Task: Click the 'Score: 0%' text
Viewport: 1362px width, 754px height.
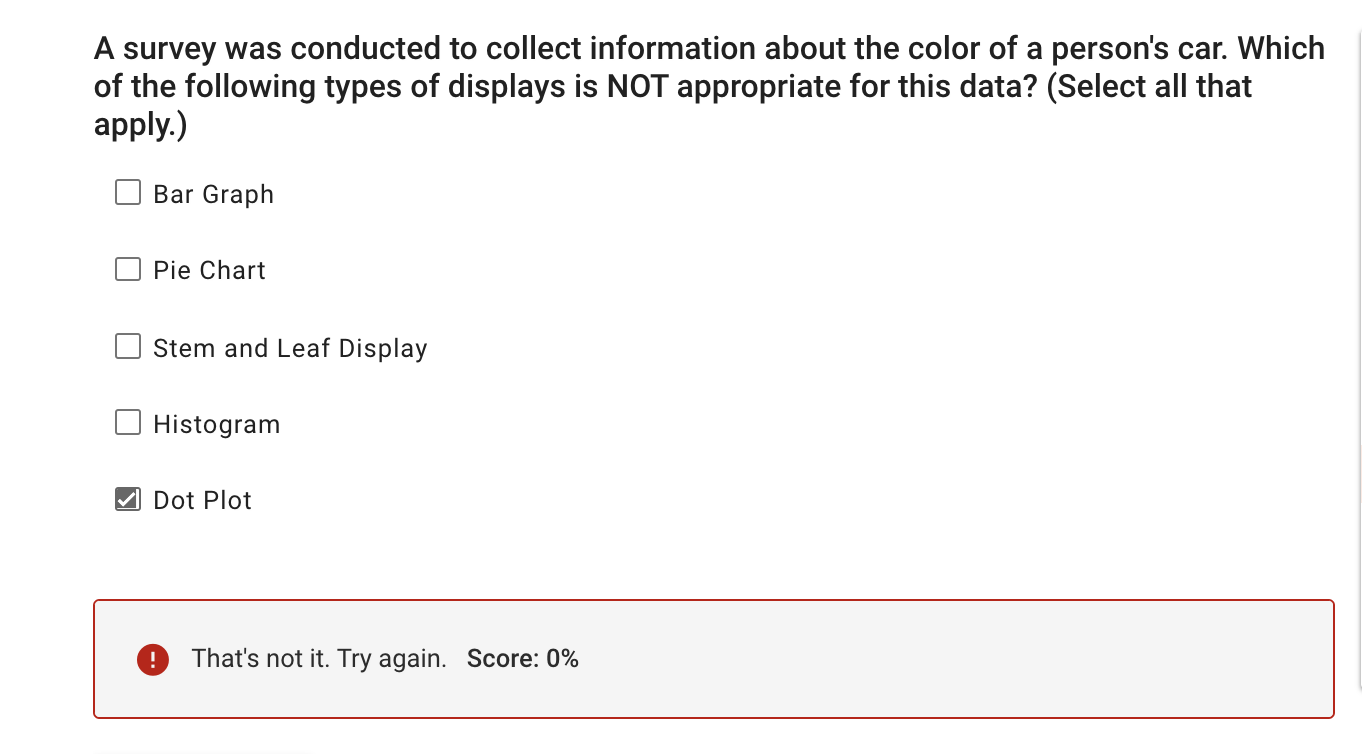Action: tap(523, 658)
